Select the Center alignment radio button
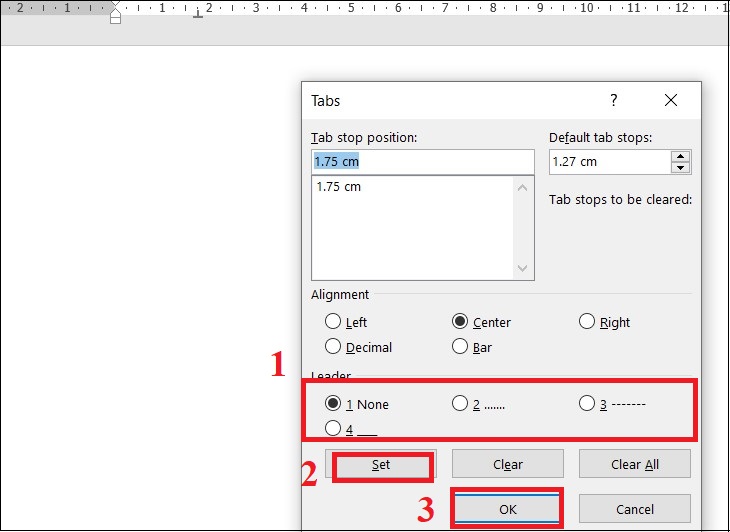The image size is (730, 532). 460,322
